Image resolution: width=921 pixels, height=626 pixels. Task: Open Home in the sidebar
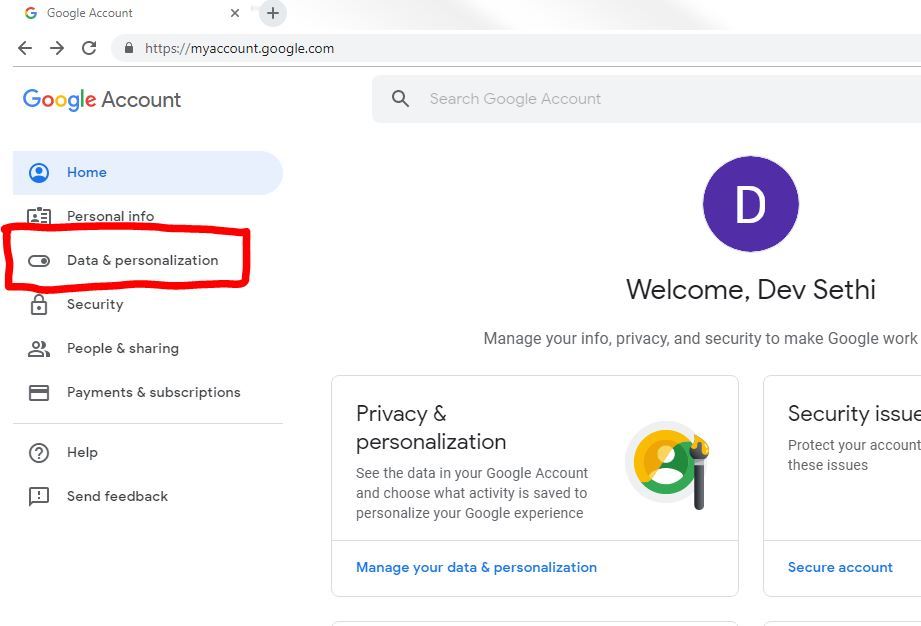click(147, 173)
